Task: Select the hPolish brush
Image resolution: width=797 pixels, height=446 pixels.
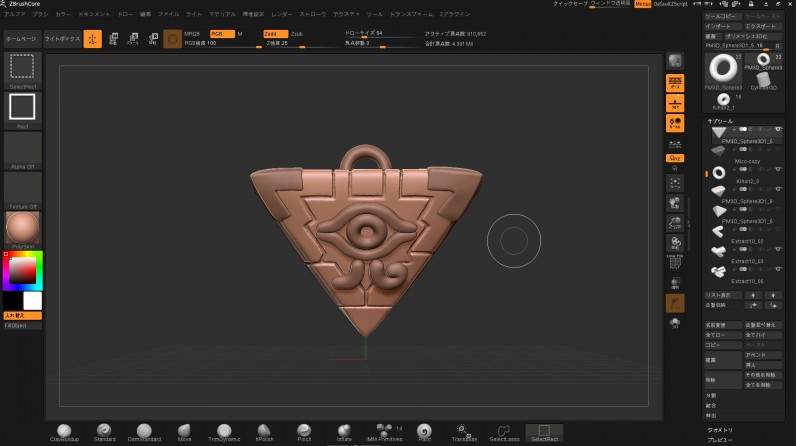Action: point(264,431)
